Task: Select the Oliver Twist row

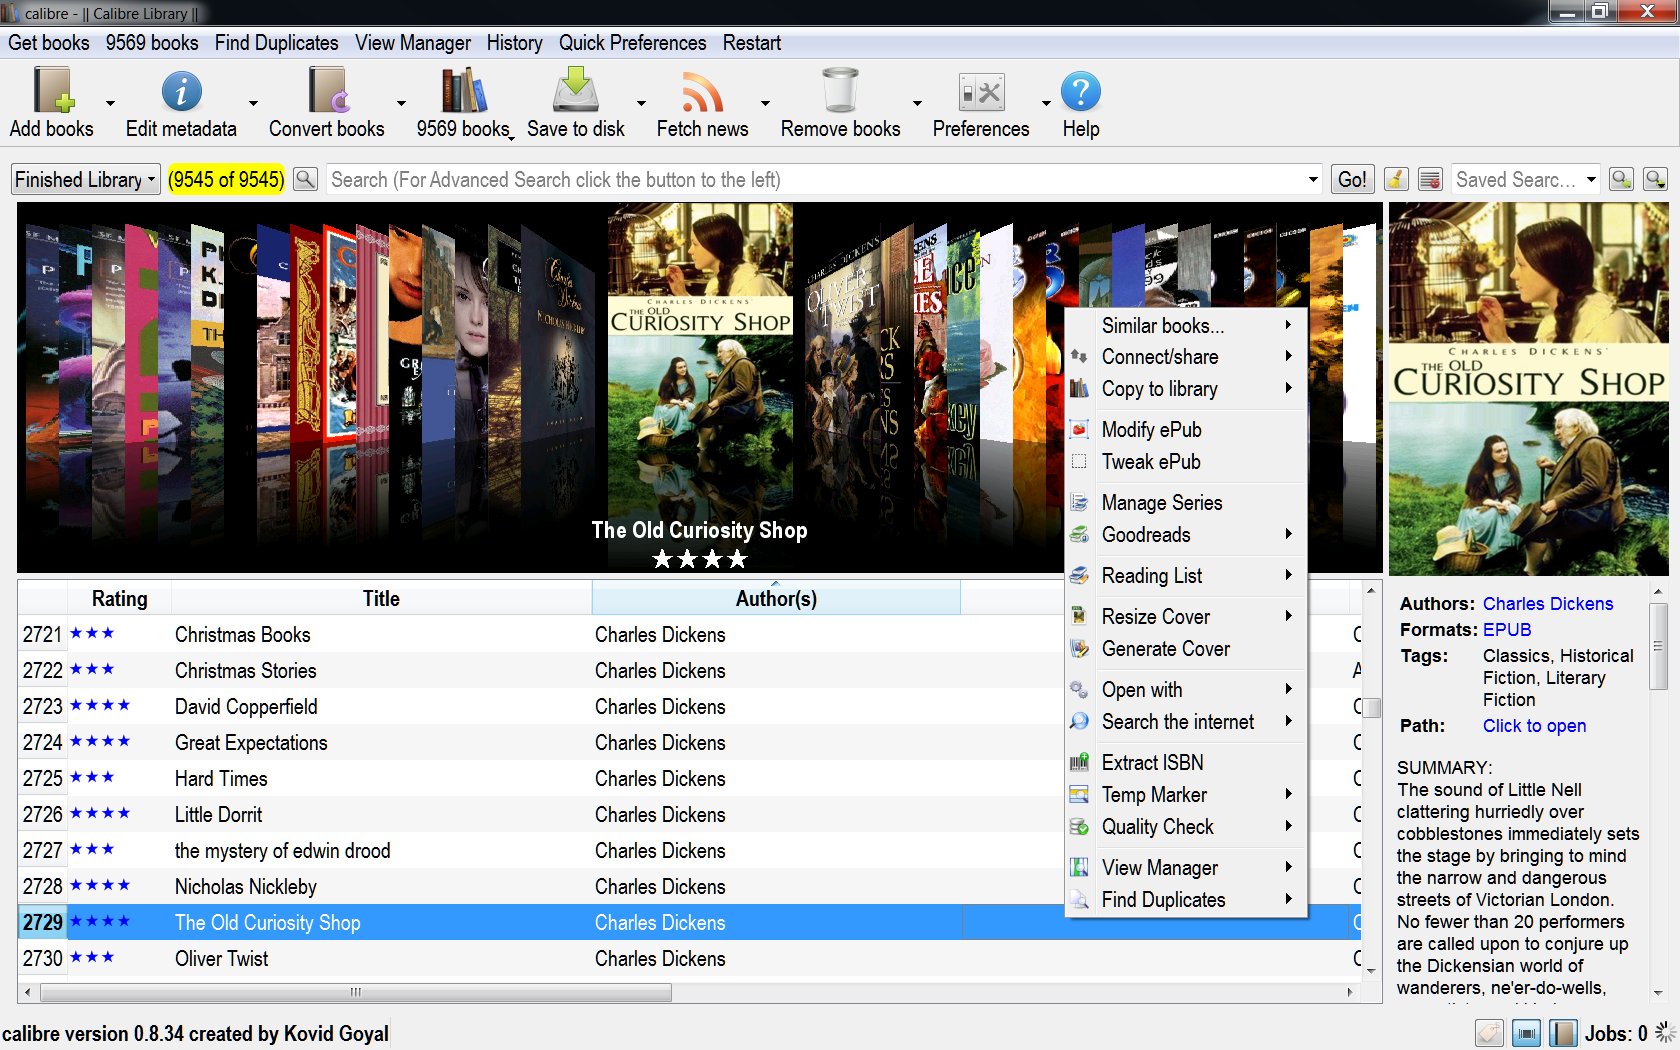Action: [690, 959]
